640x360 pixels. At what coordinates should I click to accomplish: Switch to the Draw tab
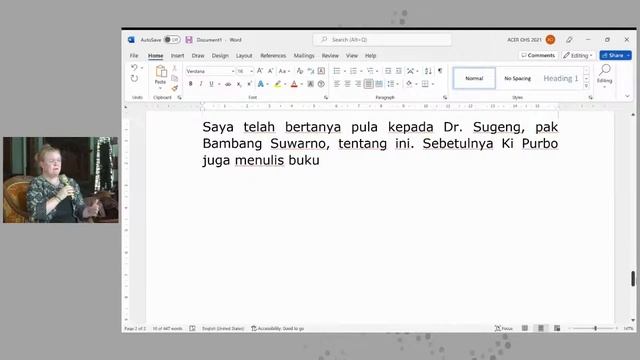pyautogui.click(x=198, y=56)
